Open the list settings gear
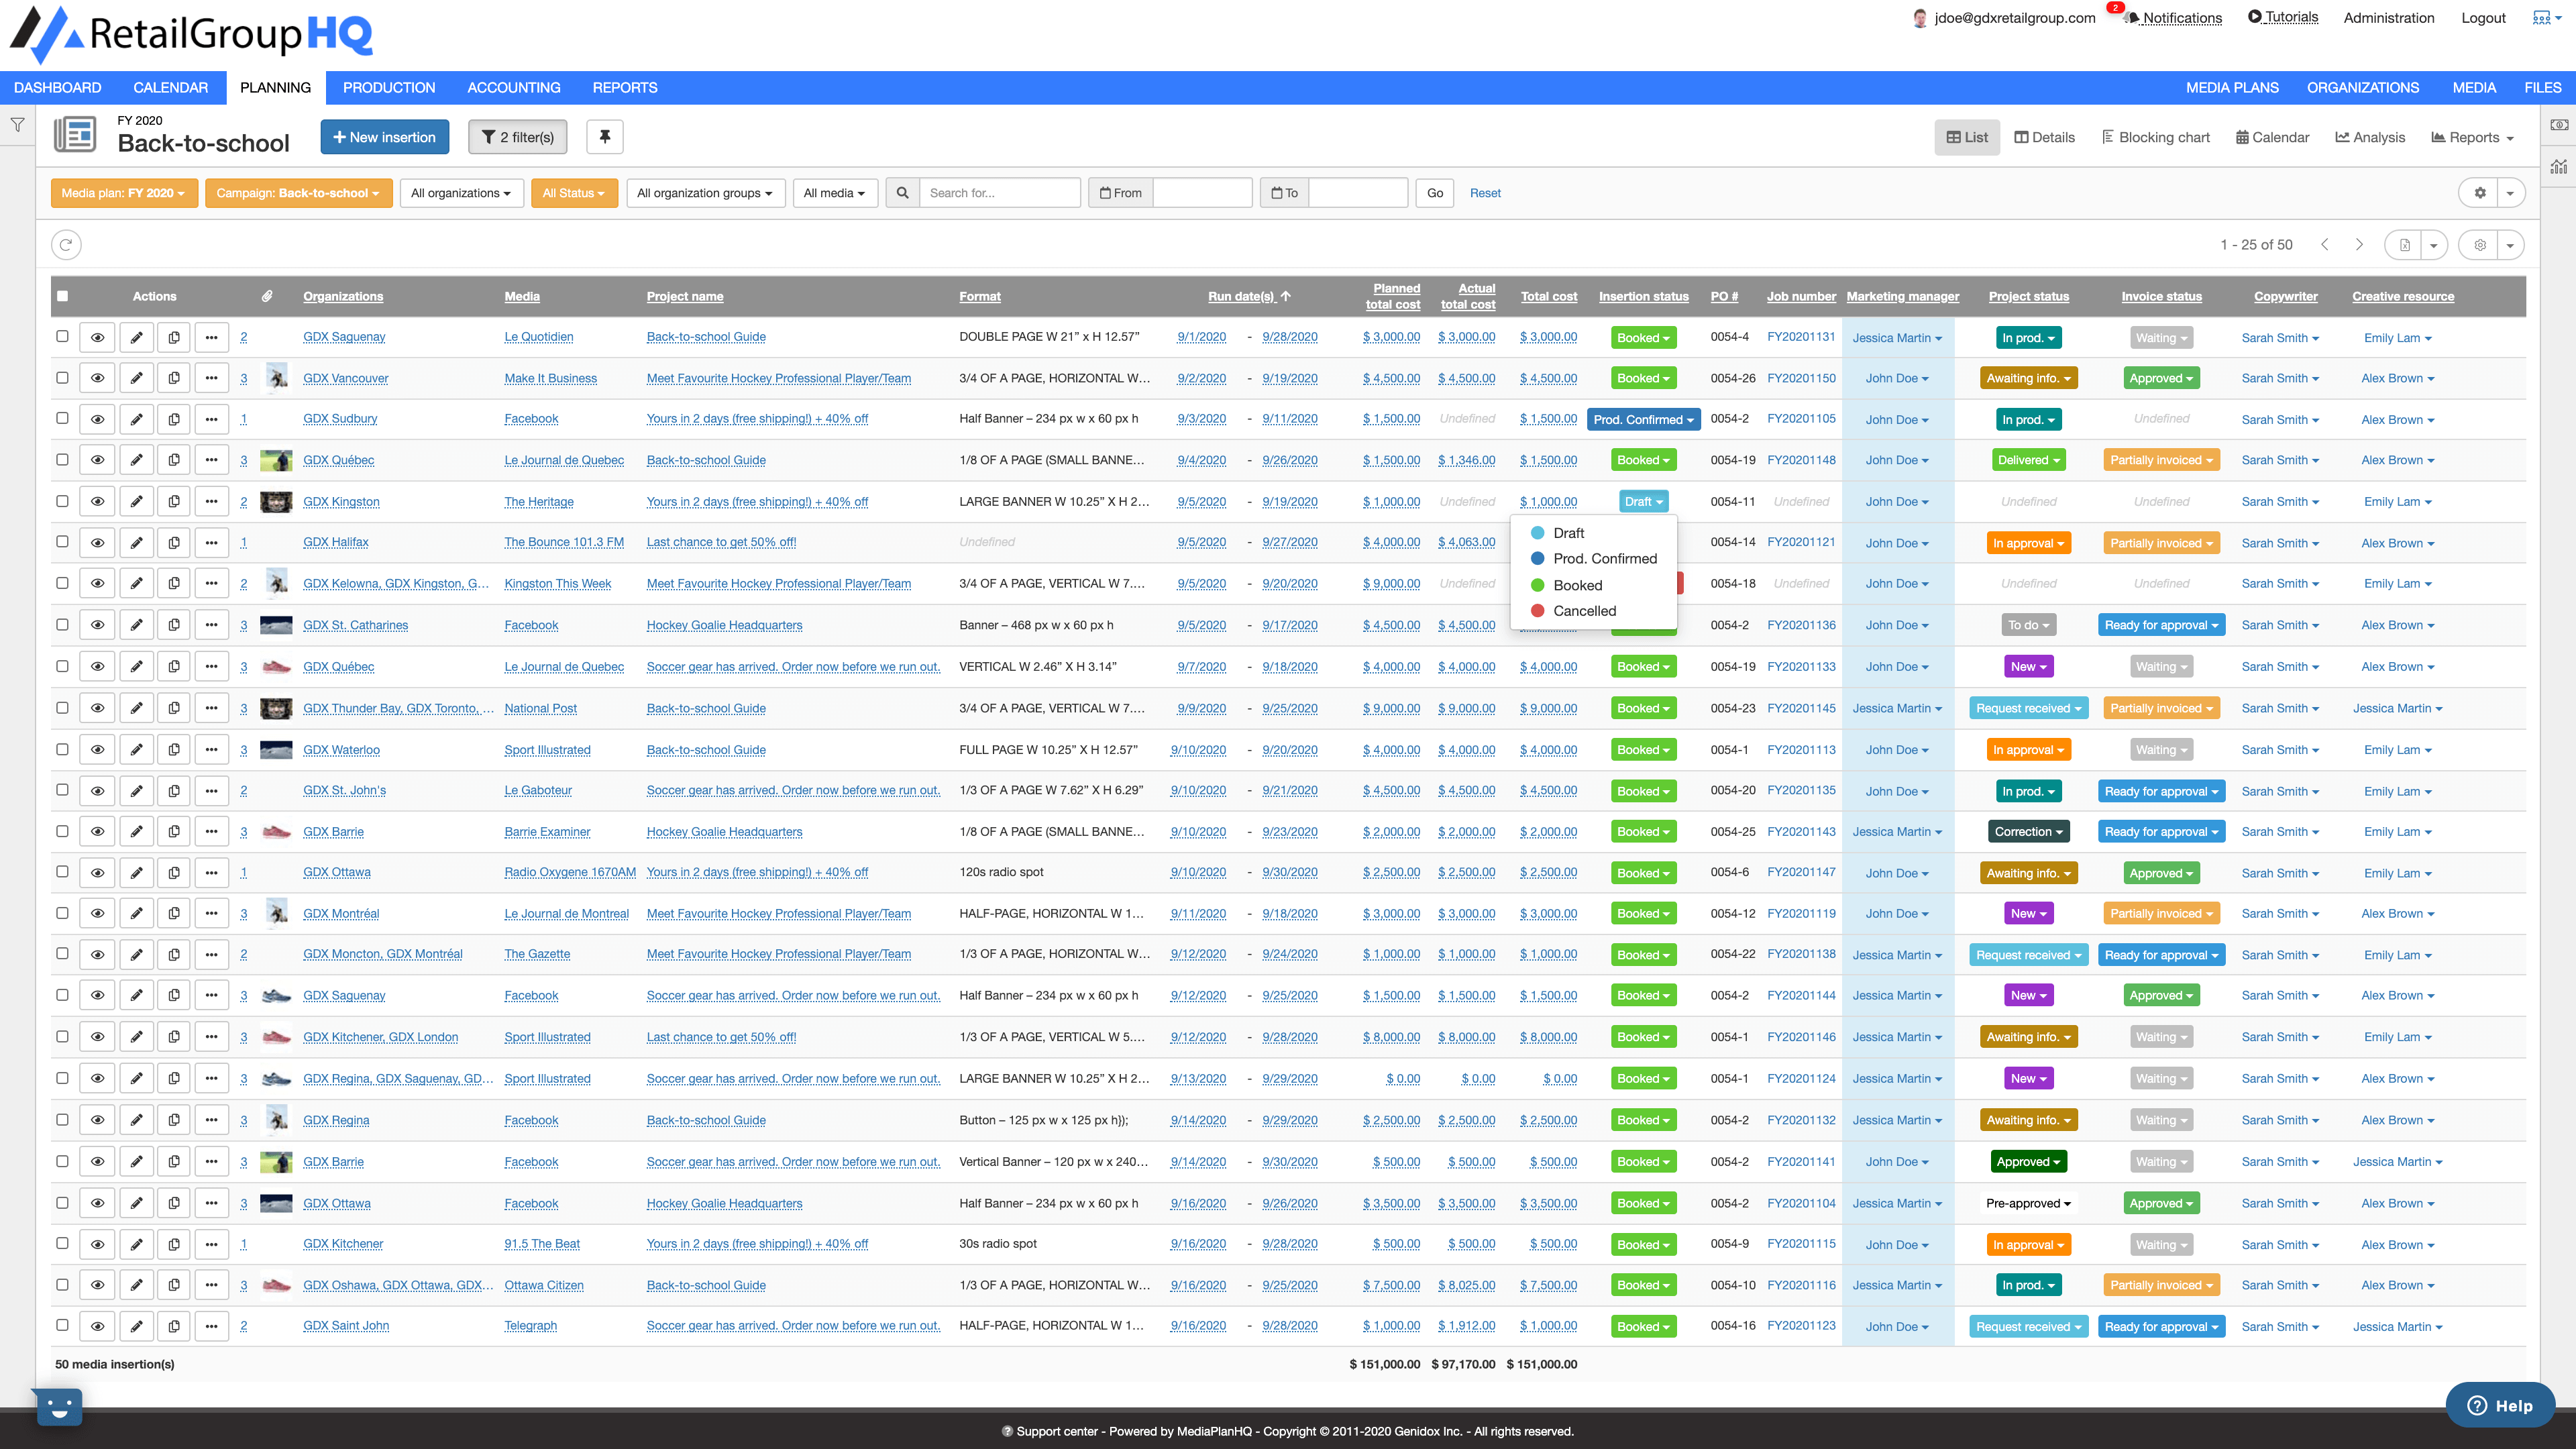Screen dimensions: 2576x1449 pos(2480,244)
